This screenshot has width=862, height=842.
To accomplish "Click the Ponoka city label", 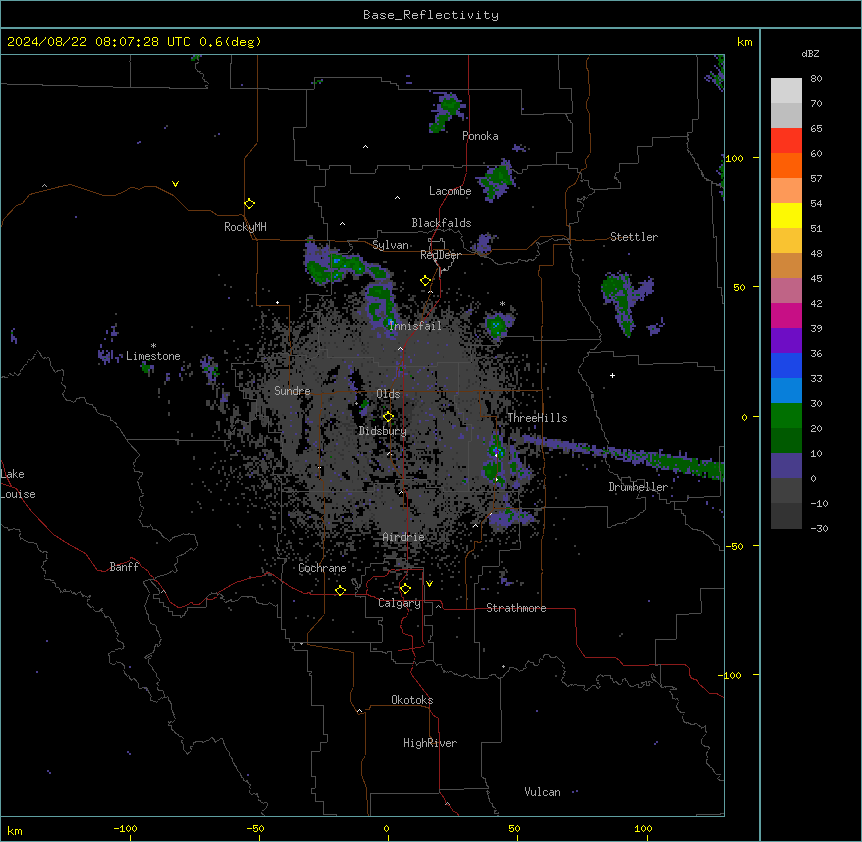I will click(480, 136).
